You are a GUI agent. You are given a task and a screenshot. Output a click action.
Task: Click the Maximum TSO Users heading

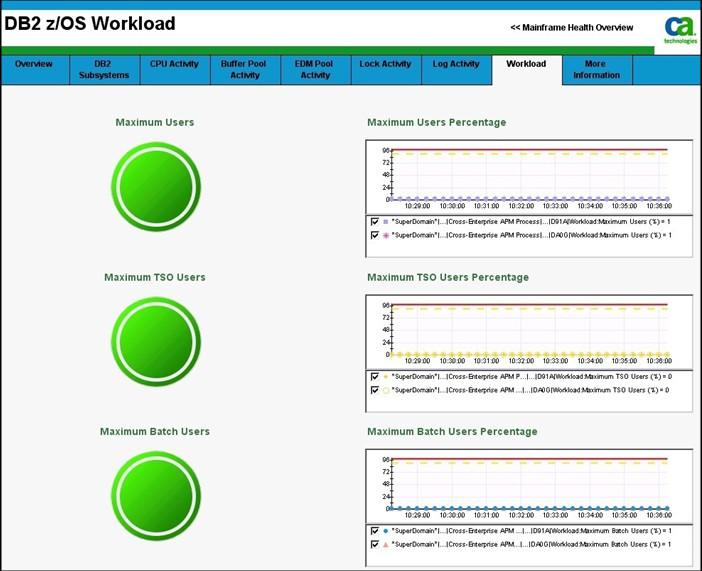tap(155, 277)
